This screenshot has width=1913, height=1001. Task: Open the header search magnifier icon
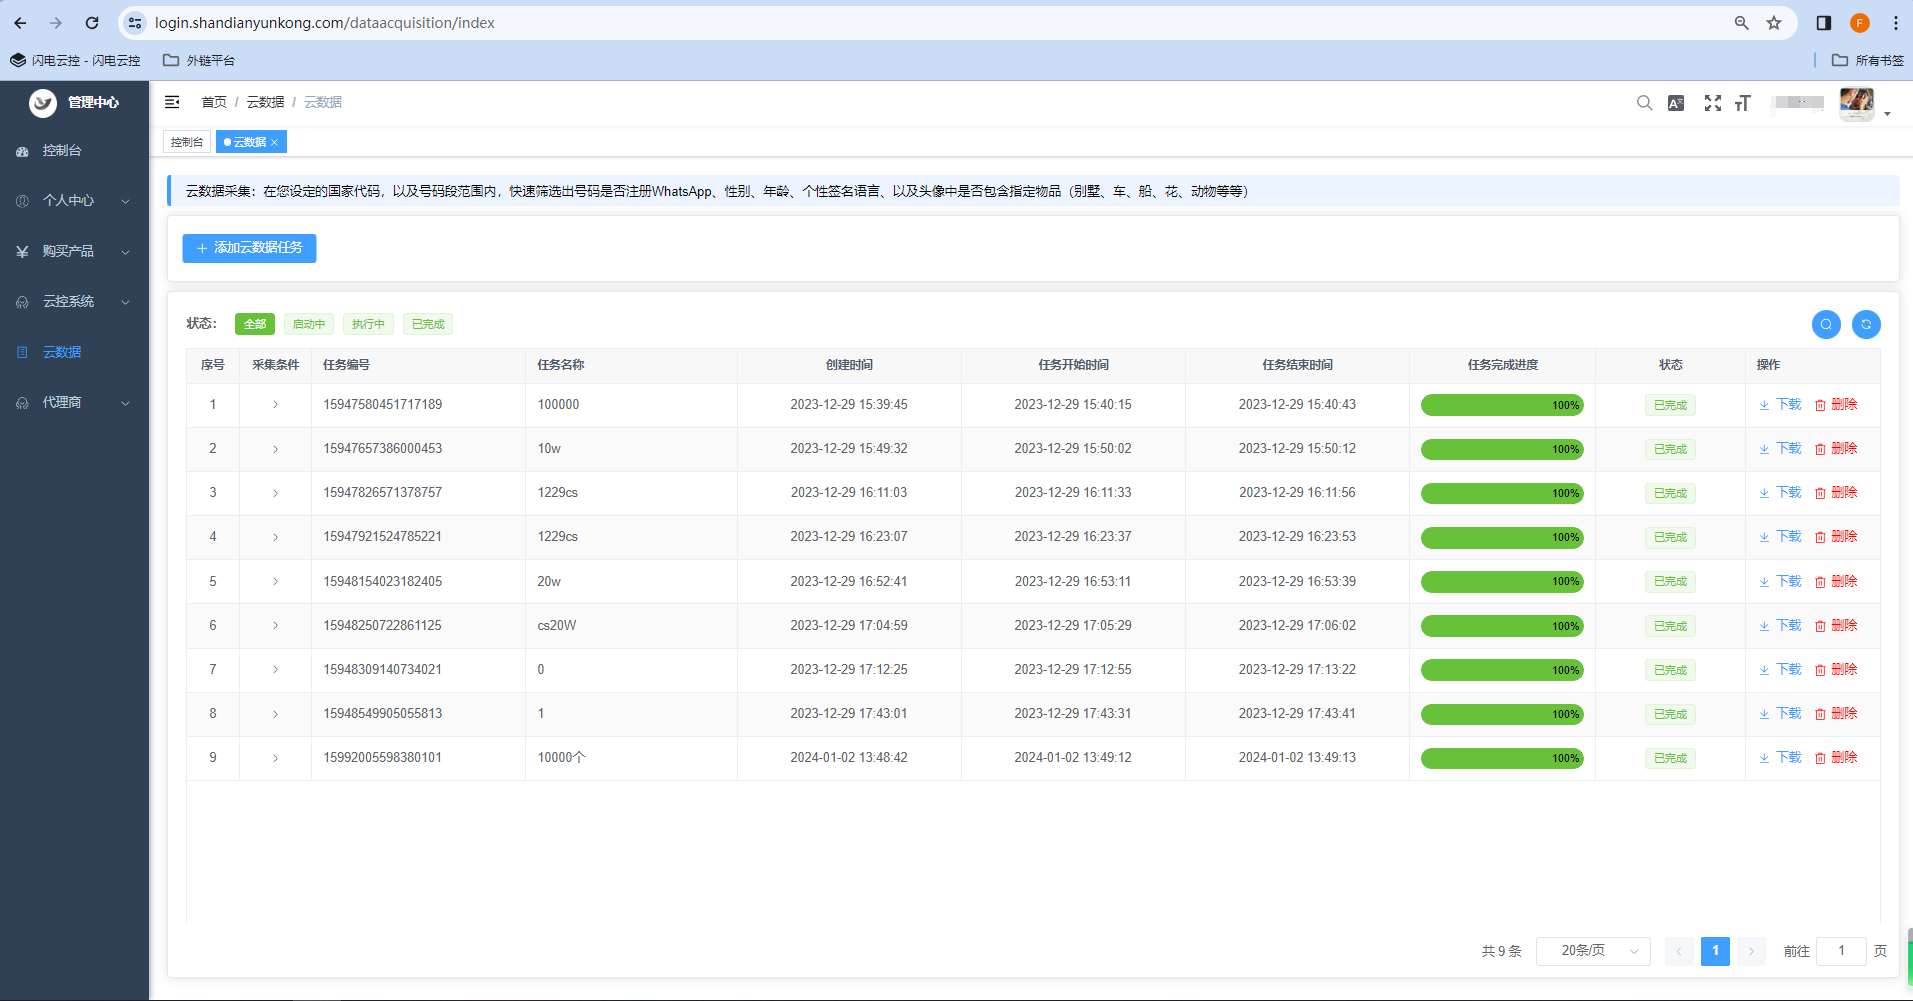pos(1644,103)
